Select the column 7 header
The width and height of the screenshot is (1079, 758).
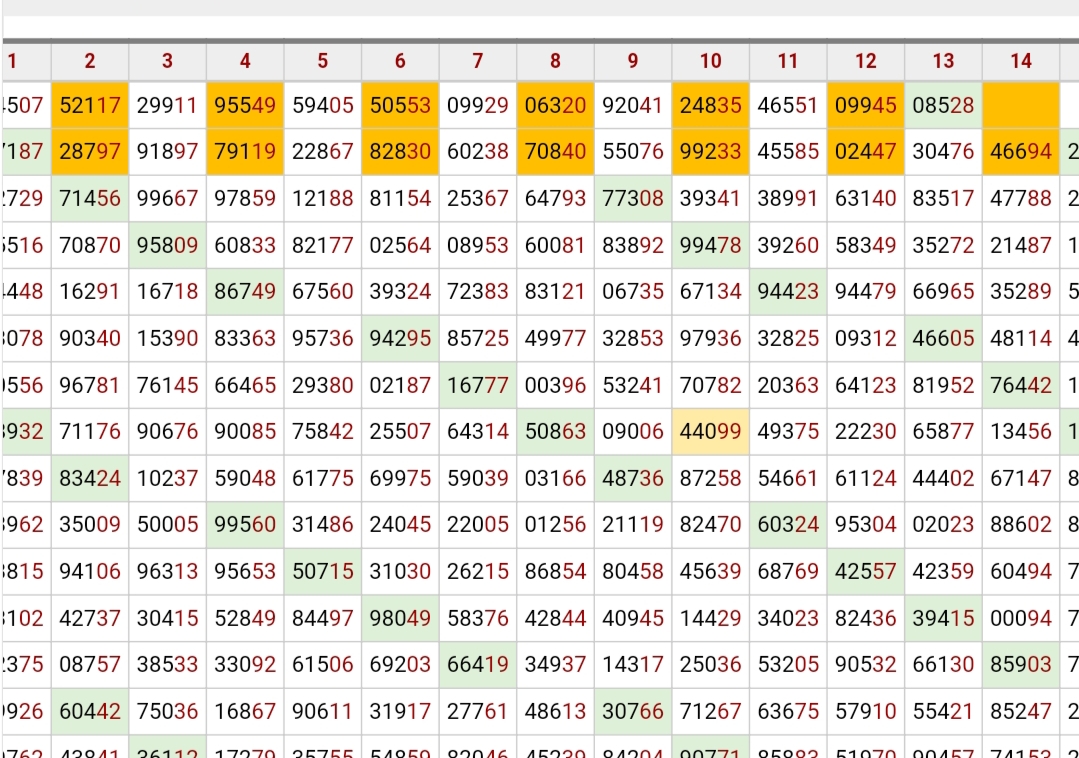click(x=477, y=62)
